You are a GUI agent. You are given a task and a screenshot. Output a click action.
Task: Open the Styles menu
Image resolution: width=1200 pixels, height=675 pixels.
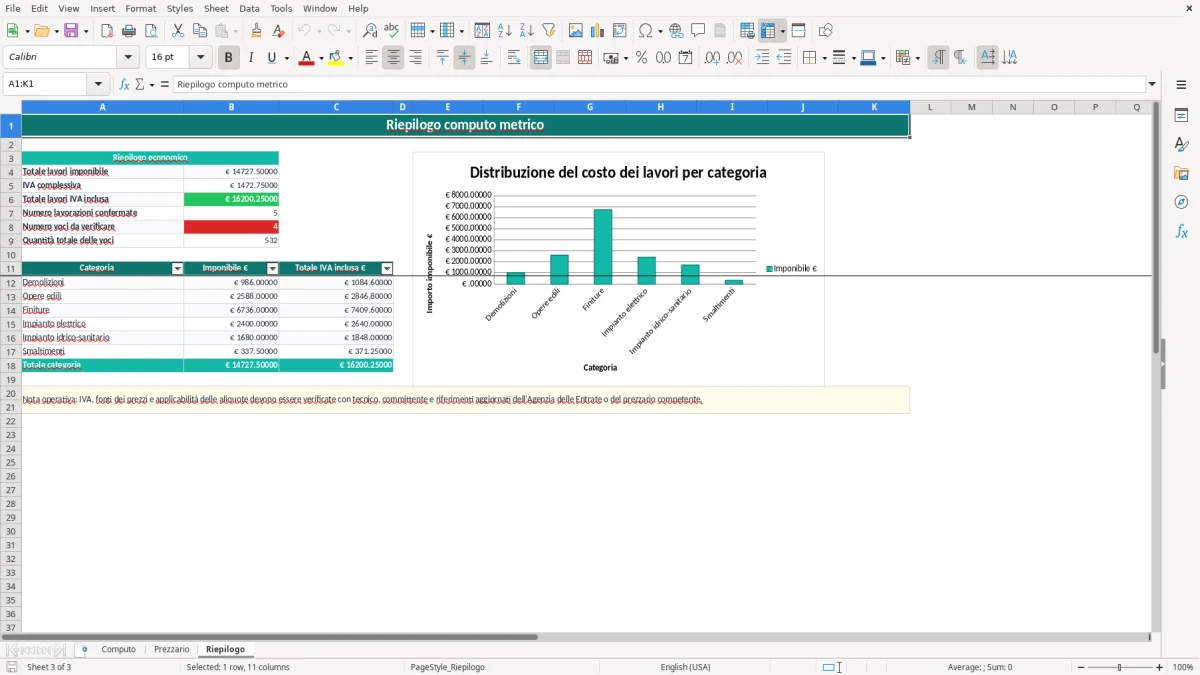coord(180,8)
